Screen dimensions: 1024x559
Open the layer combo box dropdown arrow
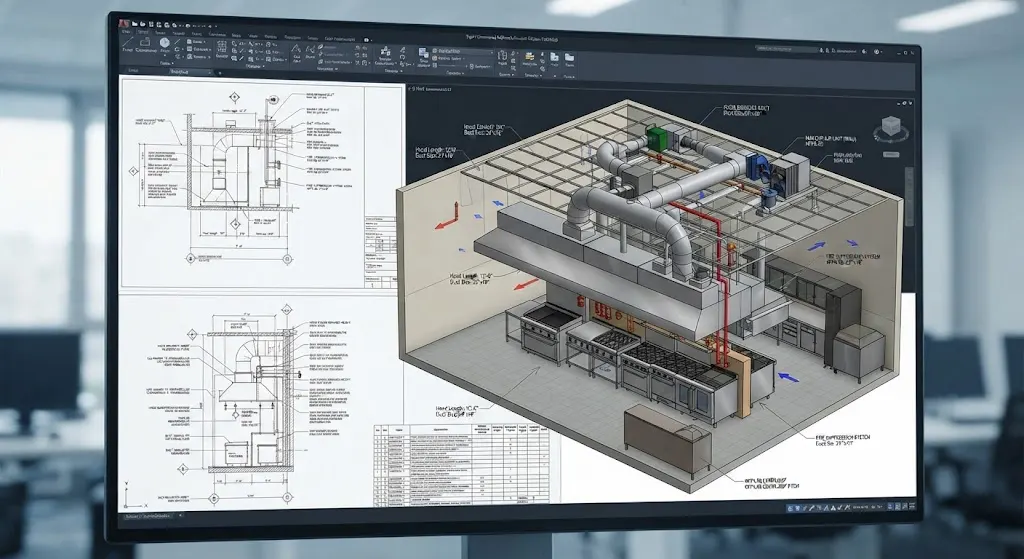pos(491,52)
